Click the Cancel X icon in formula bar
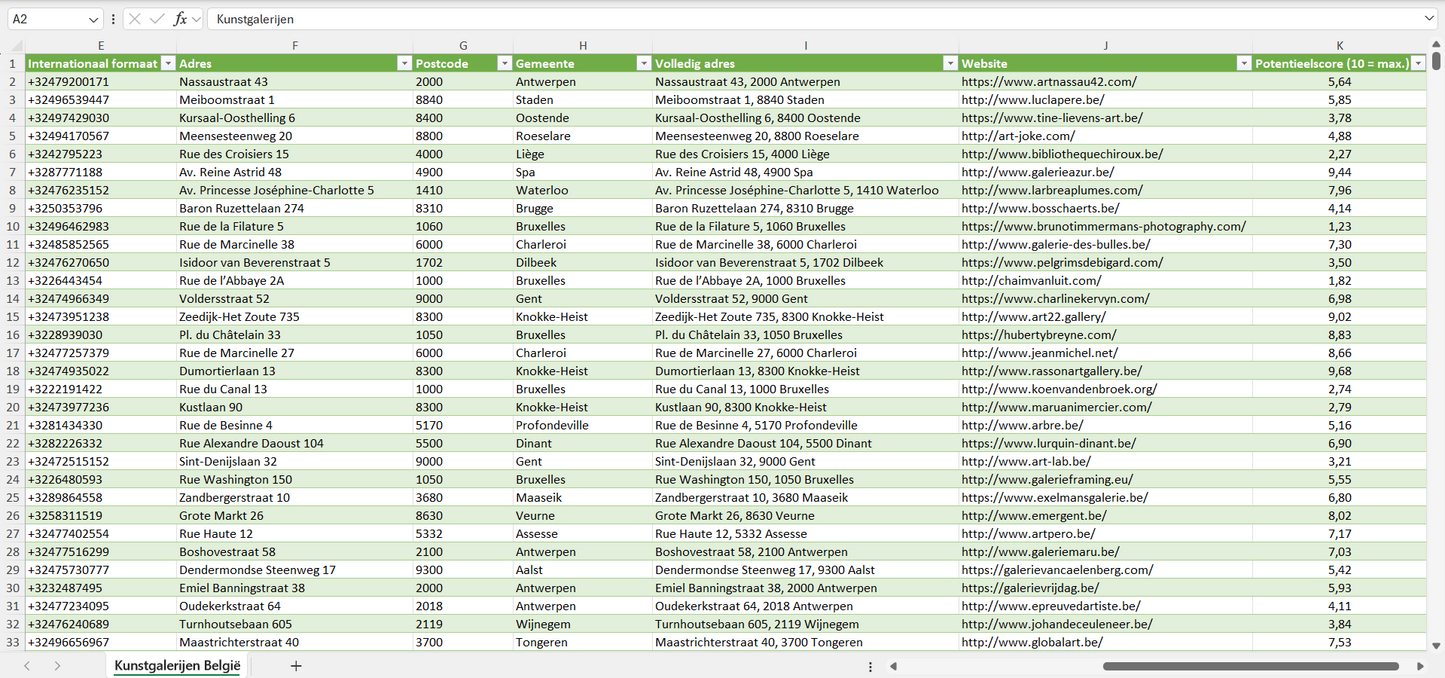This screenshot has width=1445, height=678. pyautogui.click(x=135, y=19)
